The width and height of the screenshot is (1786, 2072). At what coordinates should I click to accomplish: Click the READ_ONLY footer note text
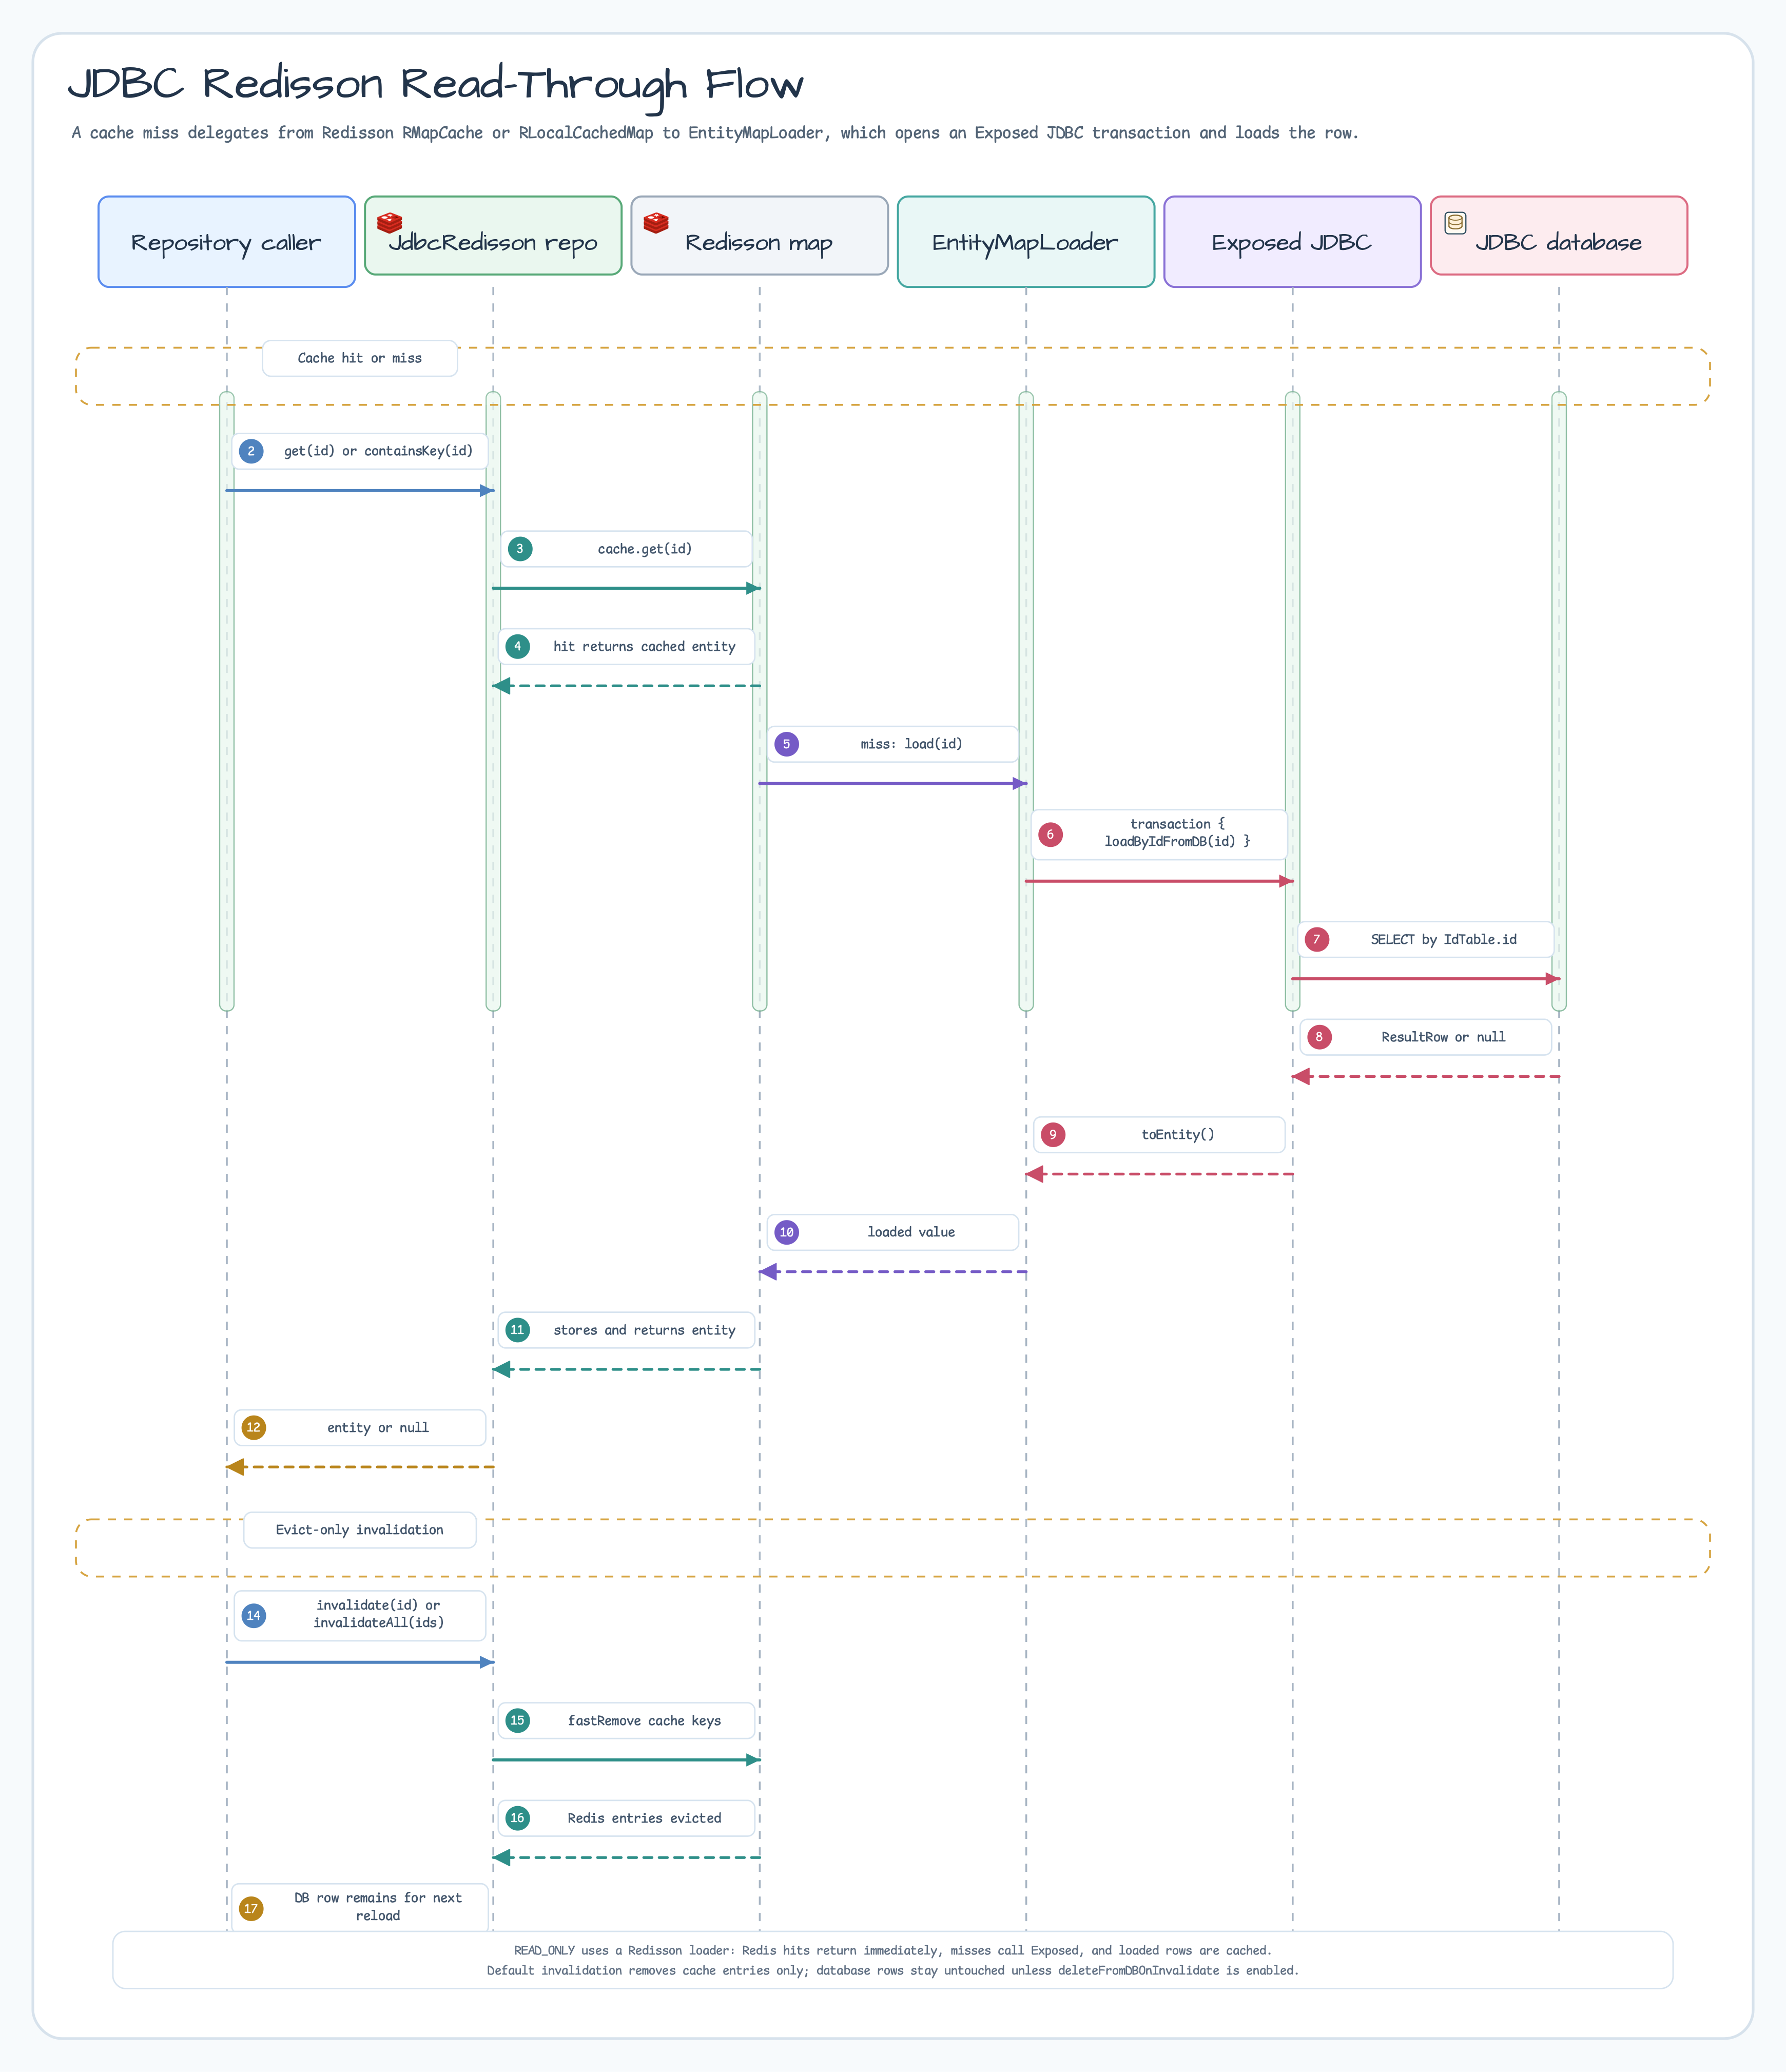893,1951
